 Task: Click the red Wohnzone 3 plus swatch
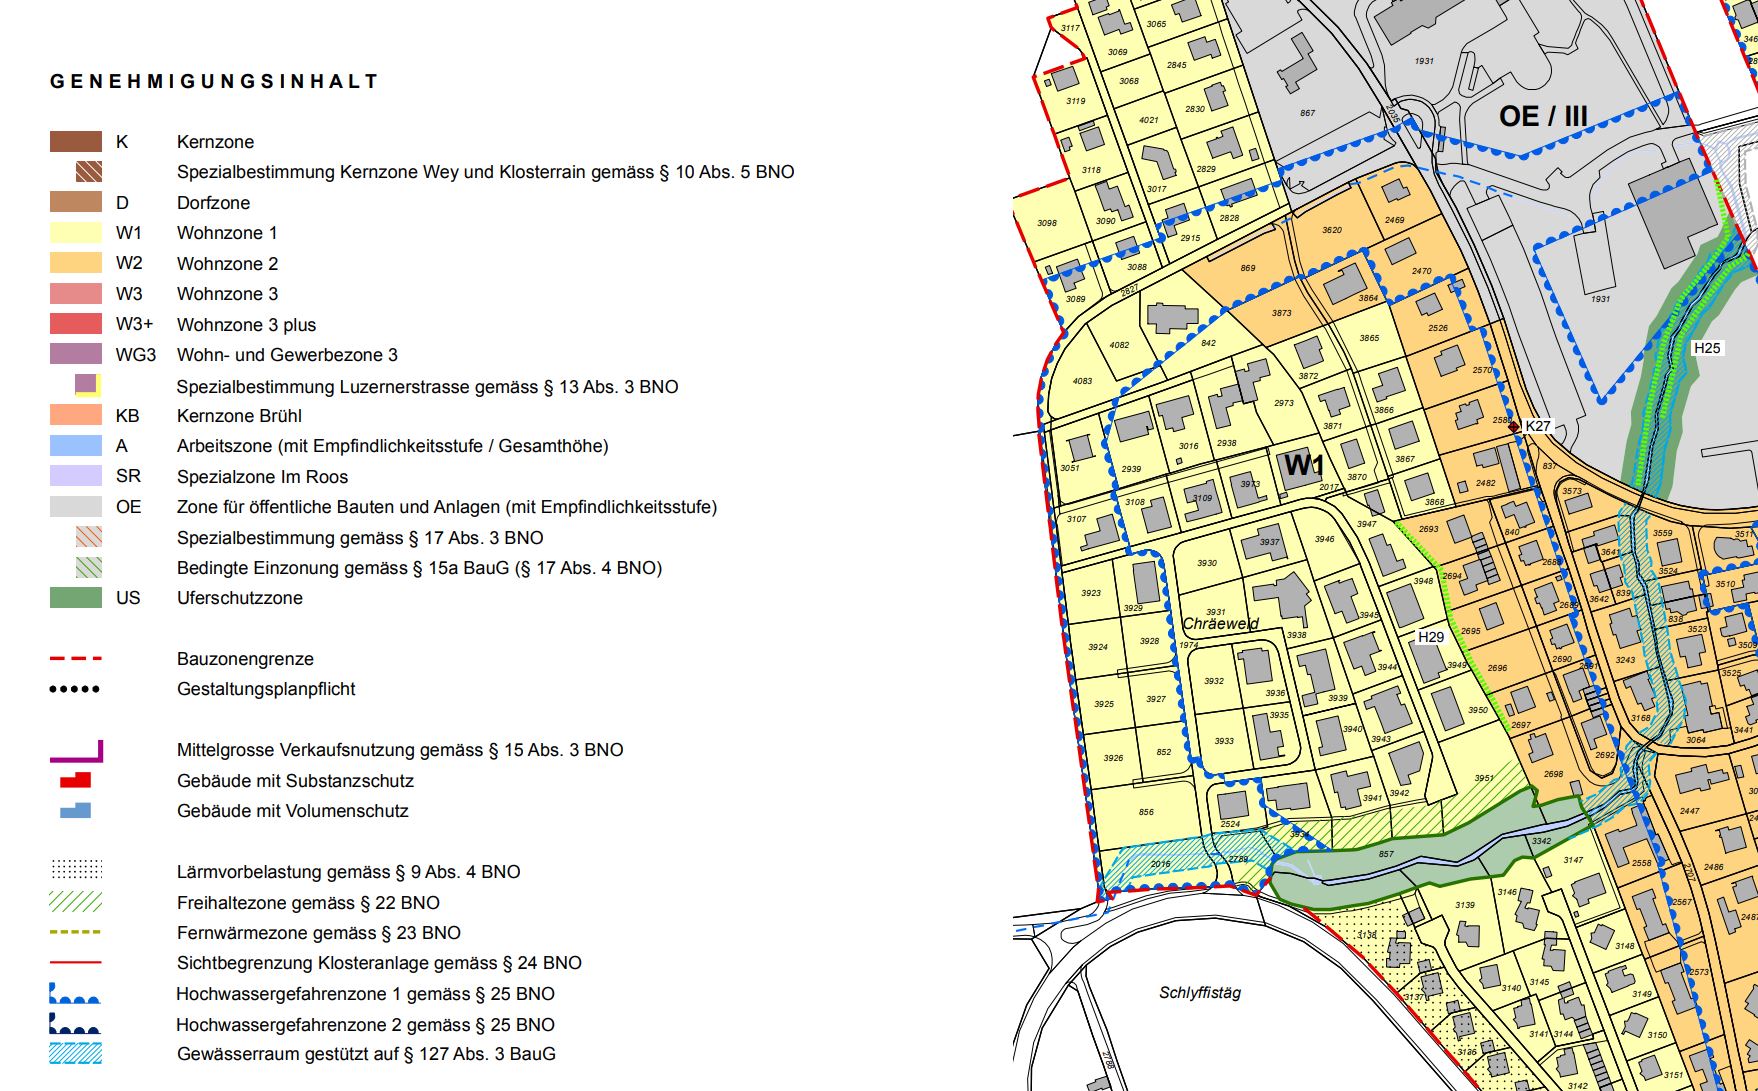76,324
